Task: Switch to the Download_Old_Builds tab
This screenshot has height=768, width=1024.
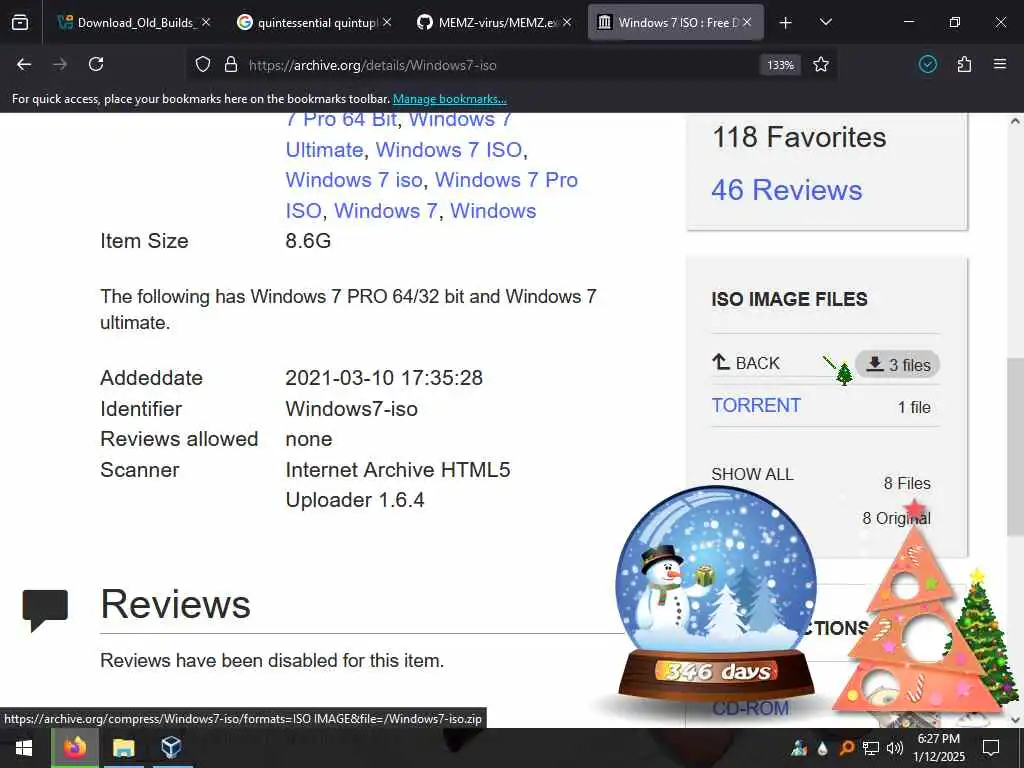Action: tap(134, 22)
